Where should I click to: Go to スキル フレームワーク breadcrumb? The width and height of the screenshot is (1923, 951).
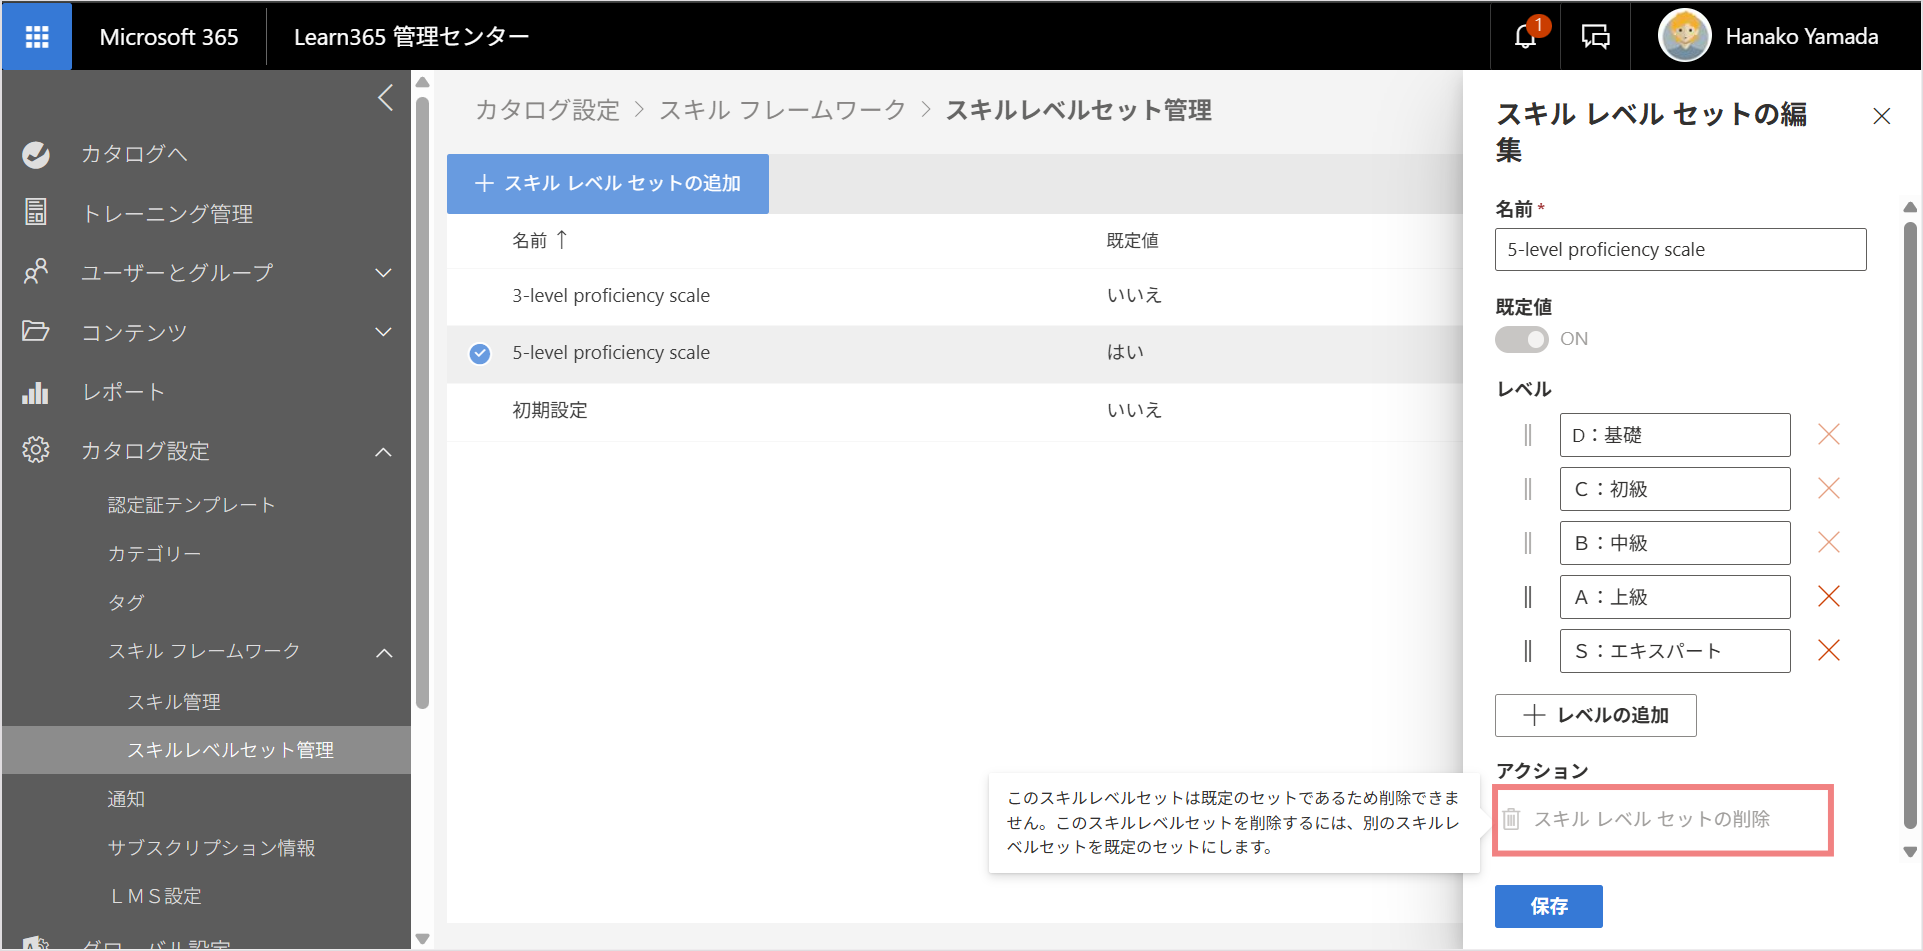pyautogui.click(x=782, y=110)
